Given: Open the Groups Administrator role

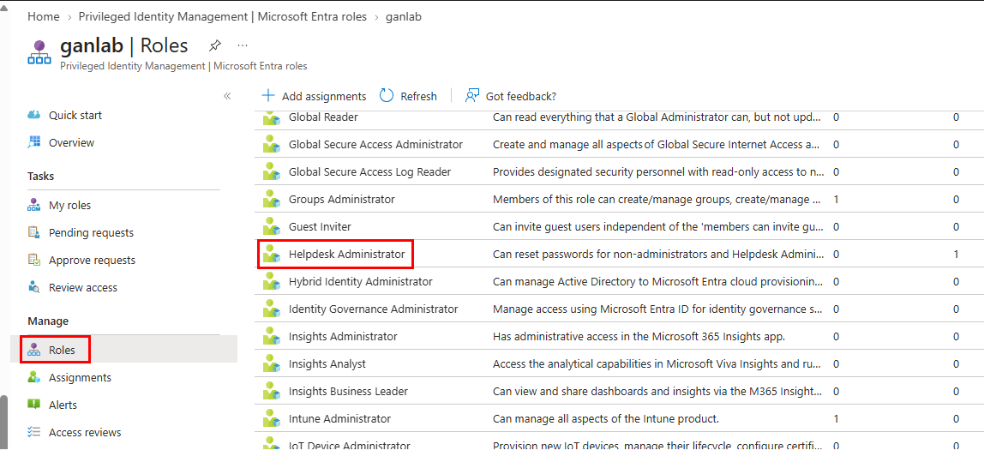Looking at the screenshot, I should 342,199.
